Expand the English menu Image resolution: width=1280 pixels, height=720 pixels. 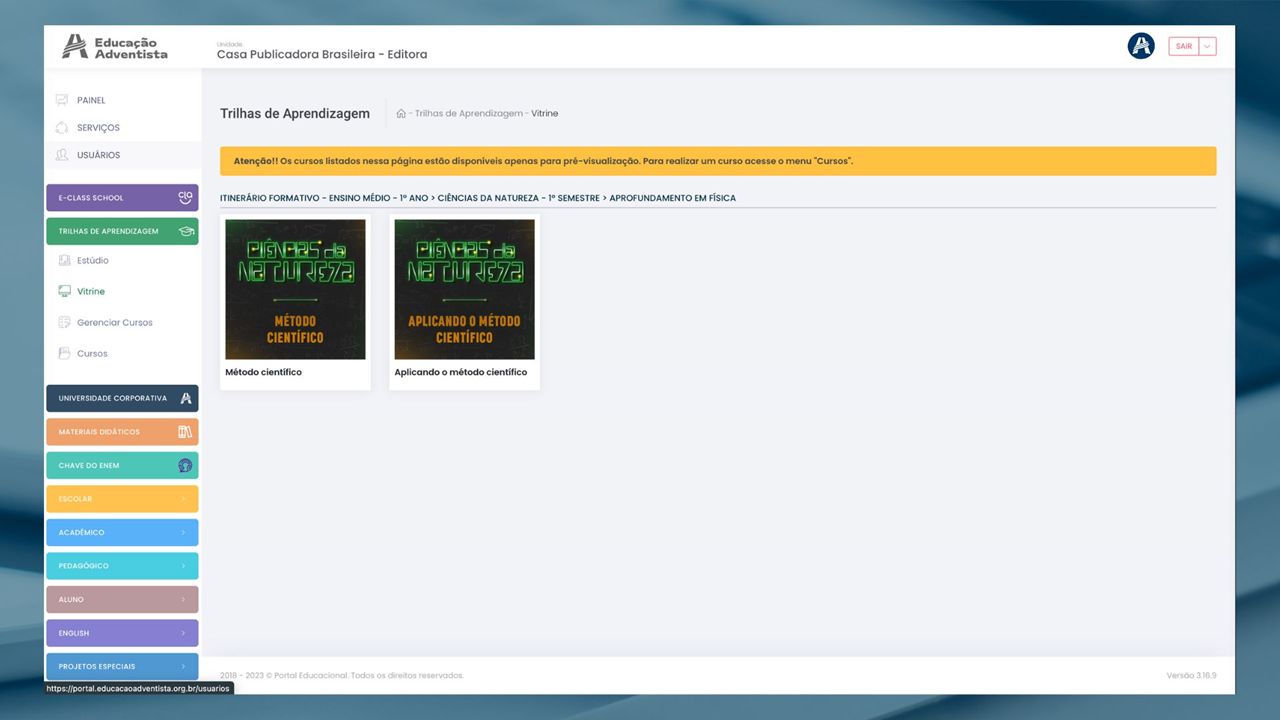coord(122,633)
